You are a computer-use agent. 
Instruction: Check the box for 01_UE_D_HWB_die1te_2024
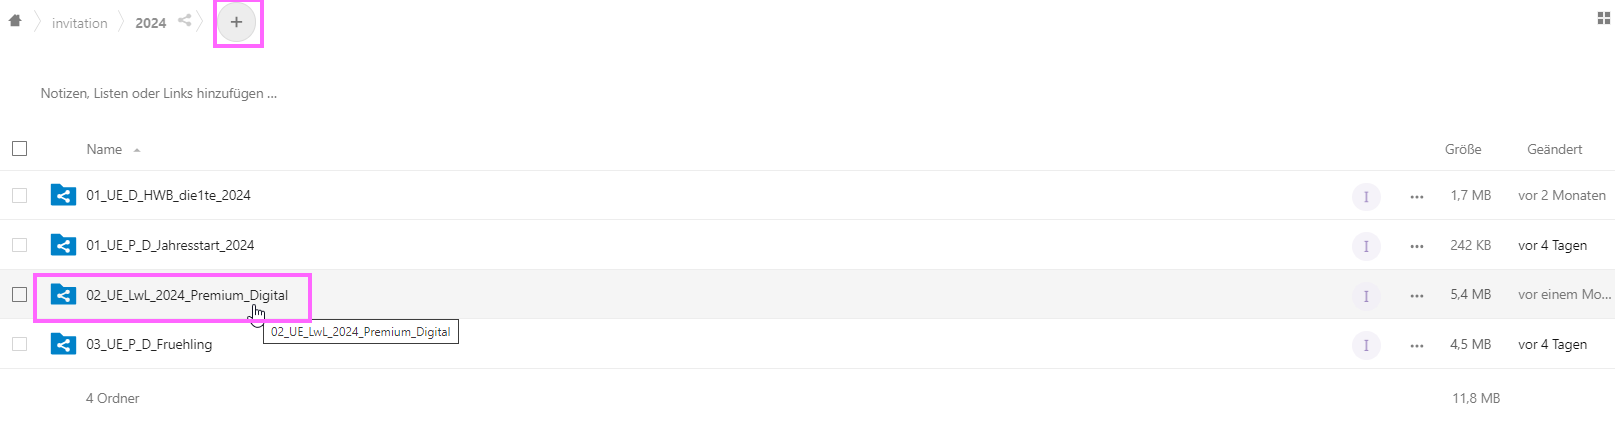(20, 196)
